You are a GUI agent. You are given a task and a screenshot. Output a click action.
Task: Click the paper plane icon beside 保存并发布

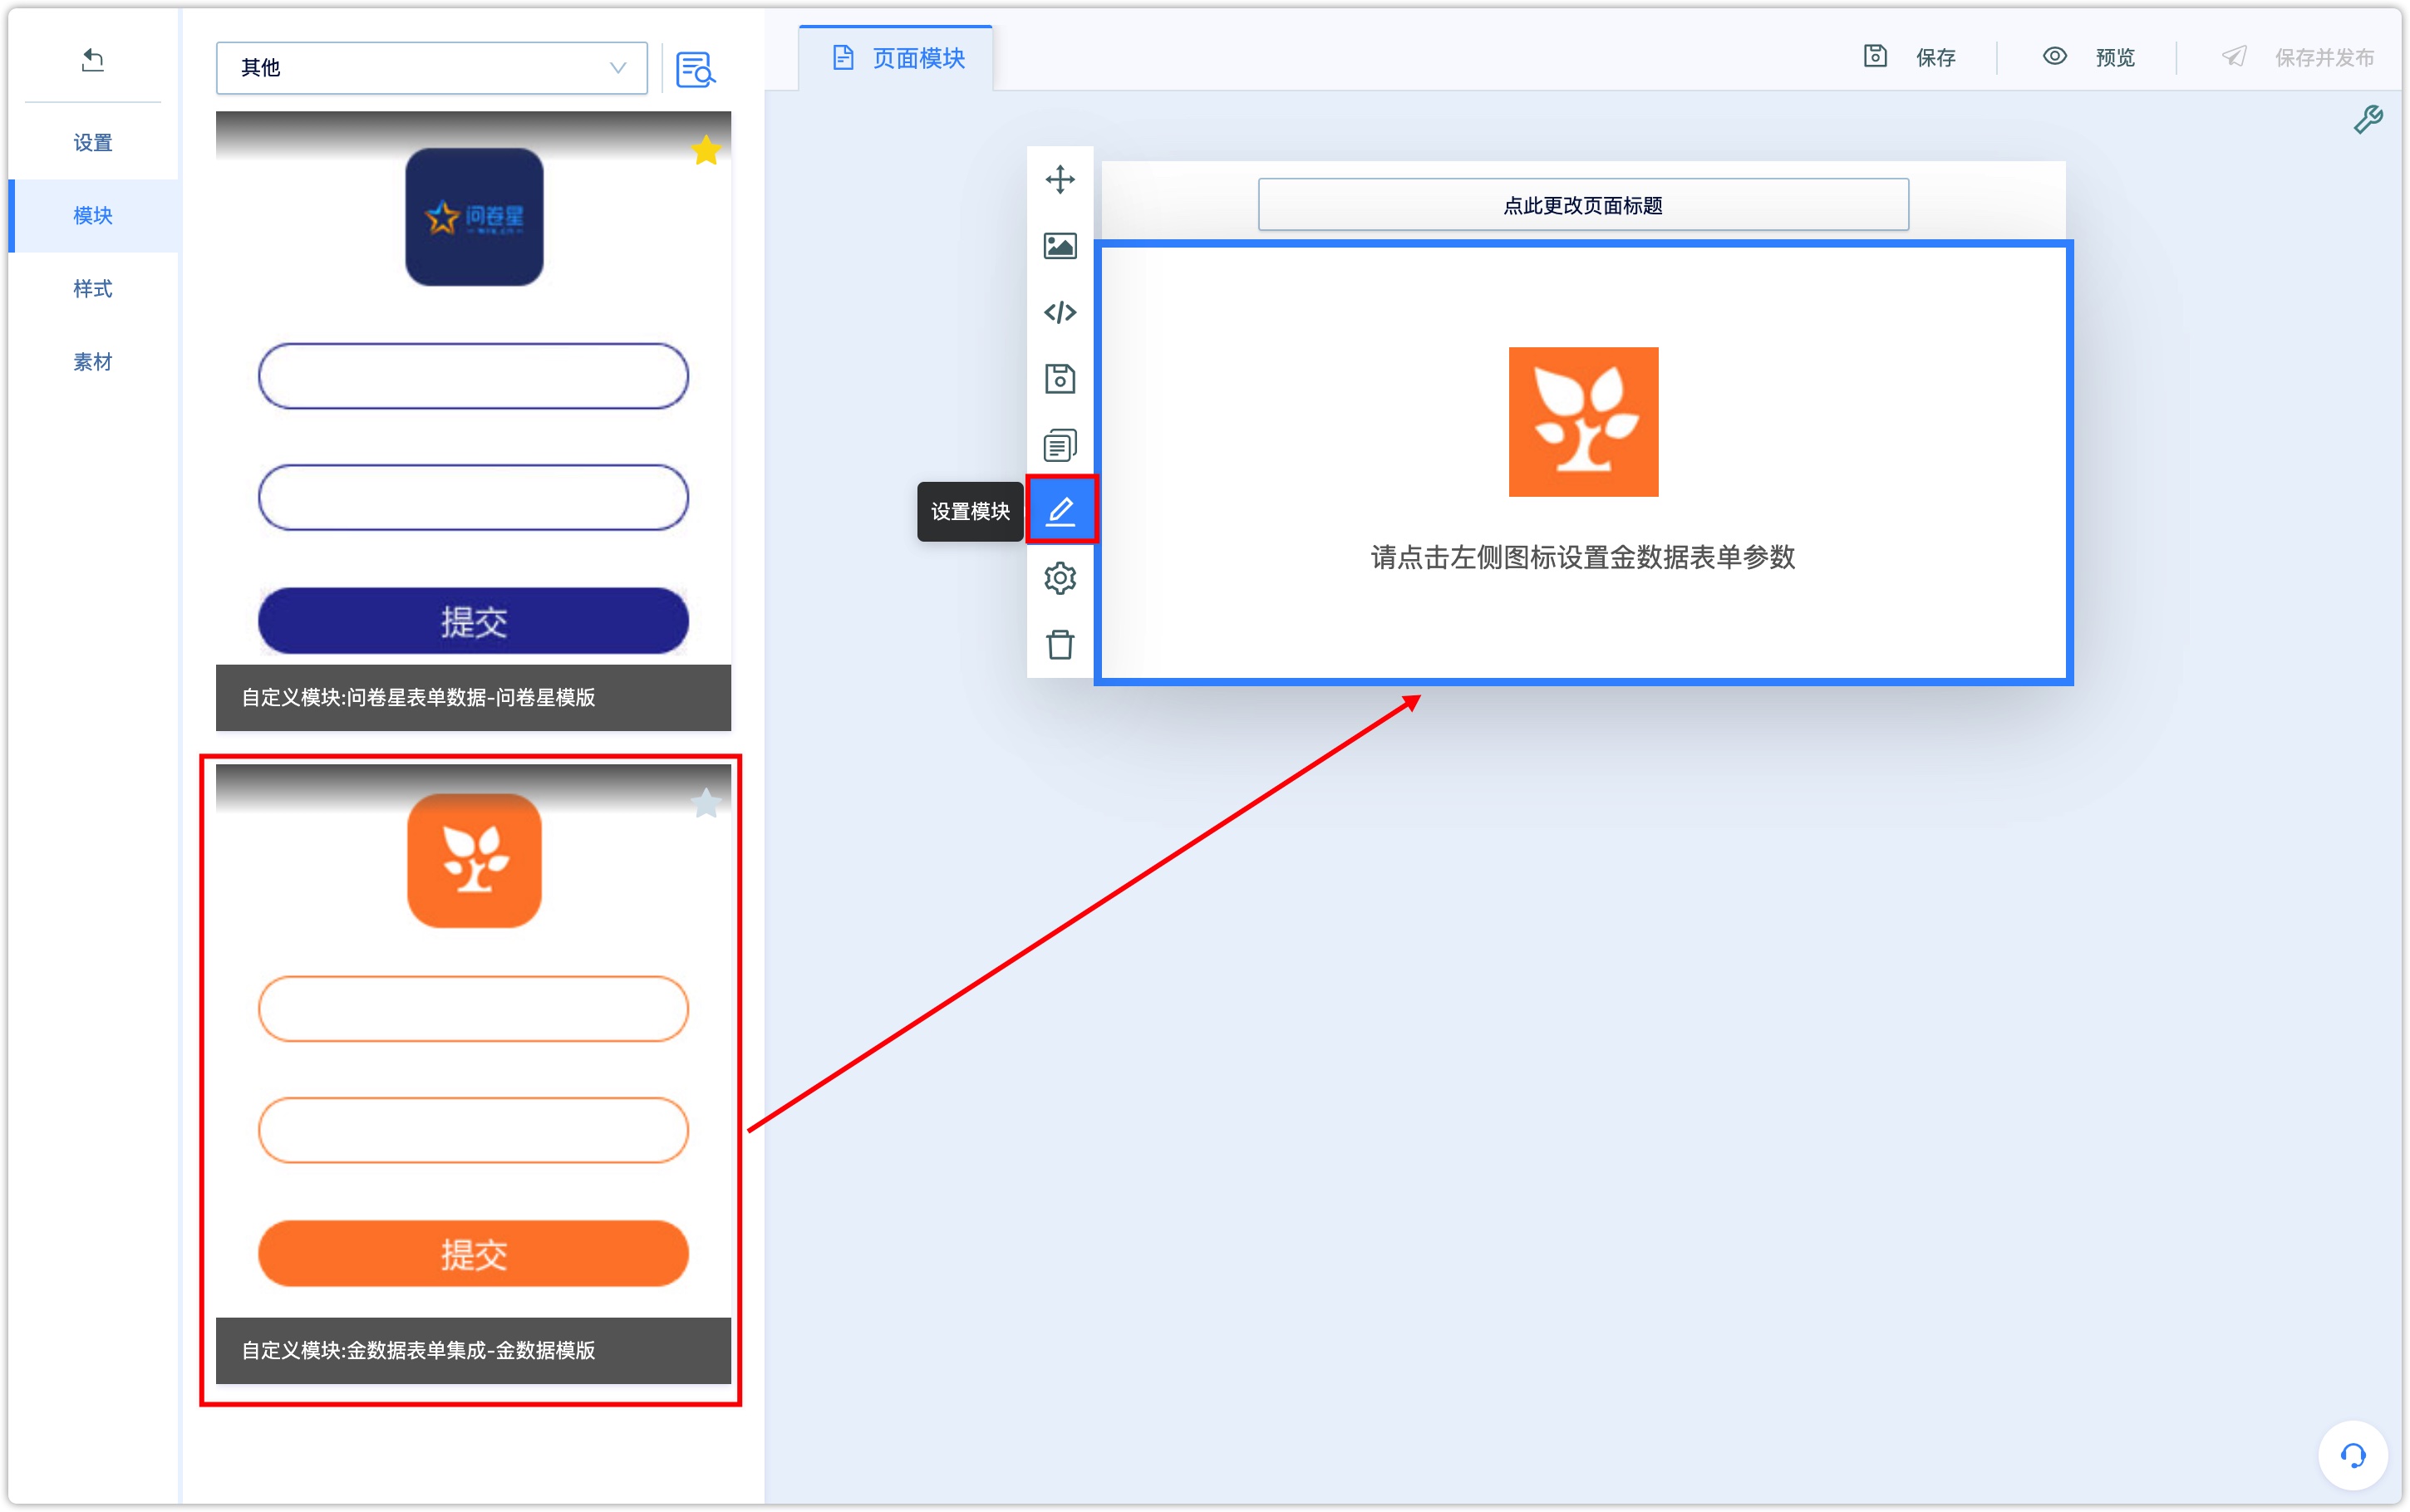pos(2234,56)
